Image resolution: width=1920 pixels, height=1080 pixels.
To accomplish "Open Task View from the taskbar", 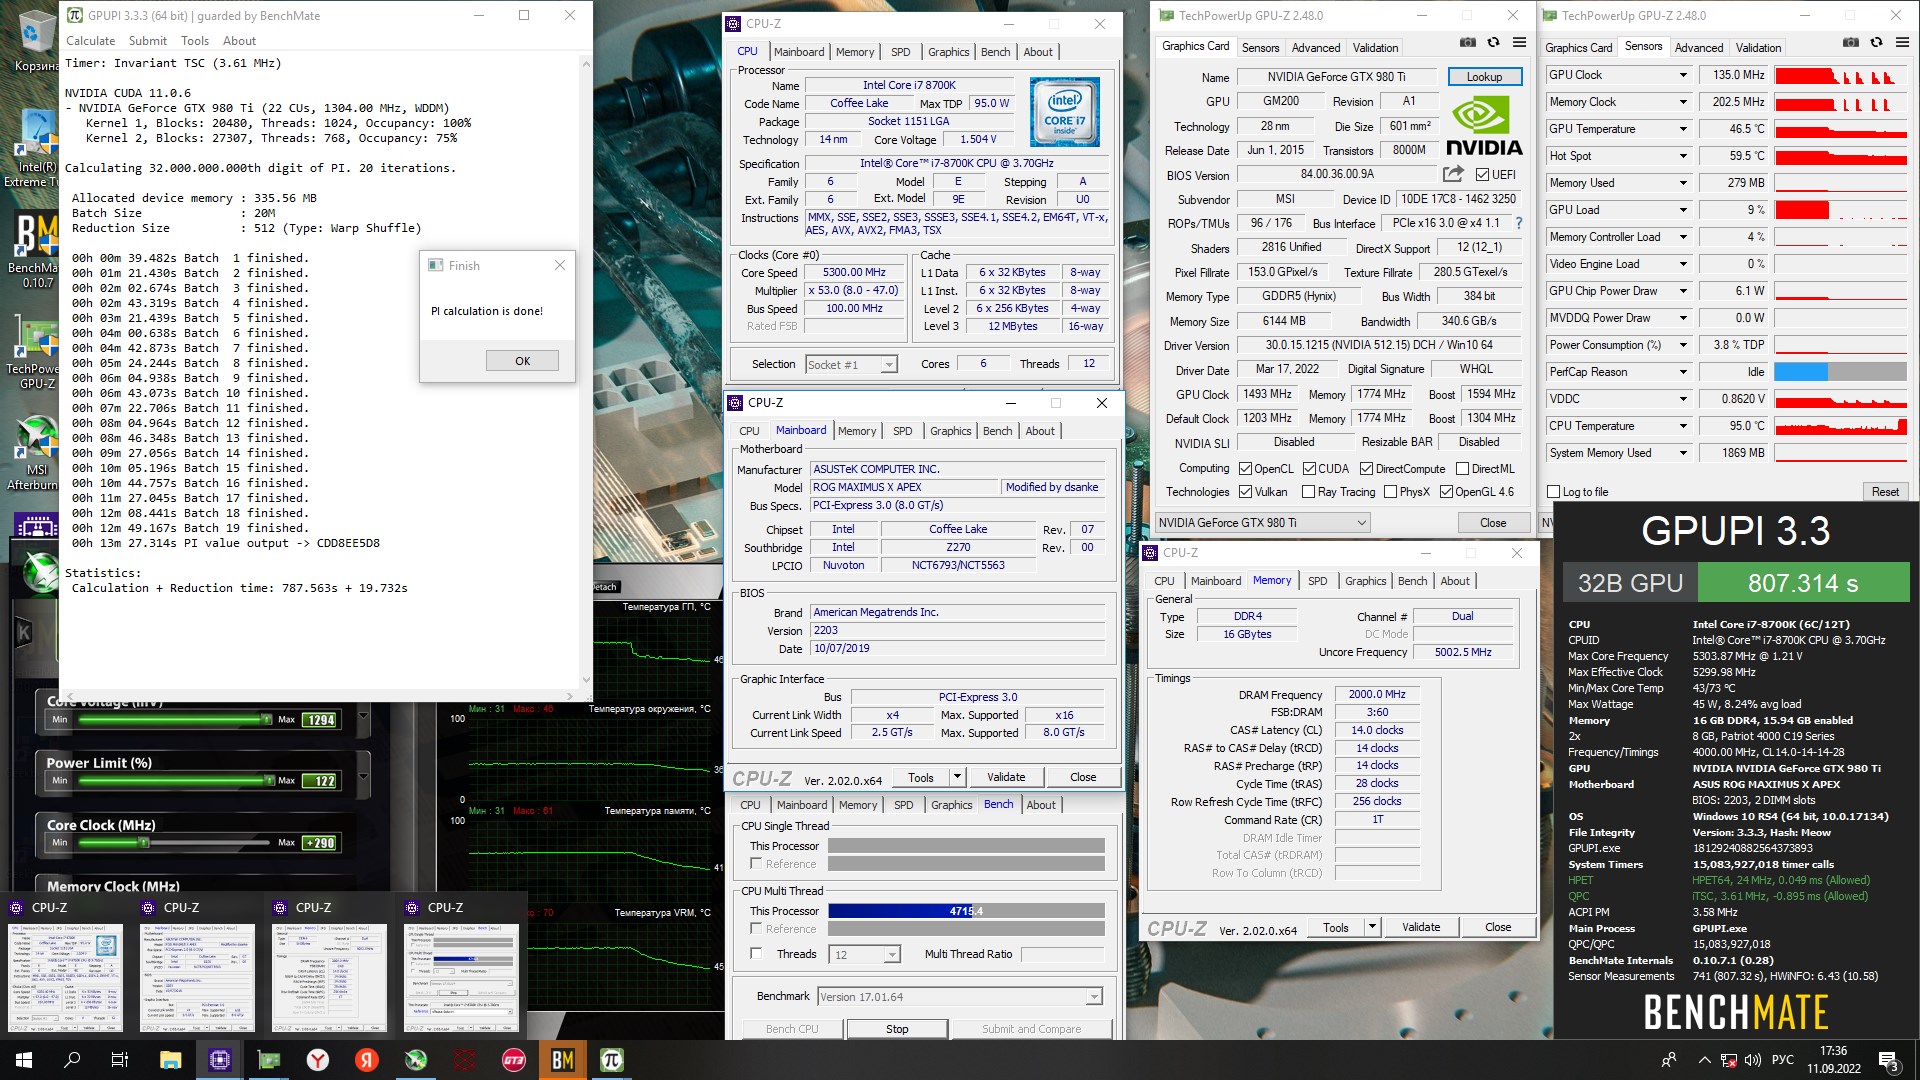I will 120,1060.
